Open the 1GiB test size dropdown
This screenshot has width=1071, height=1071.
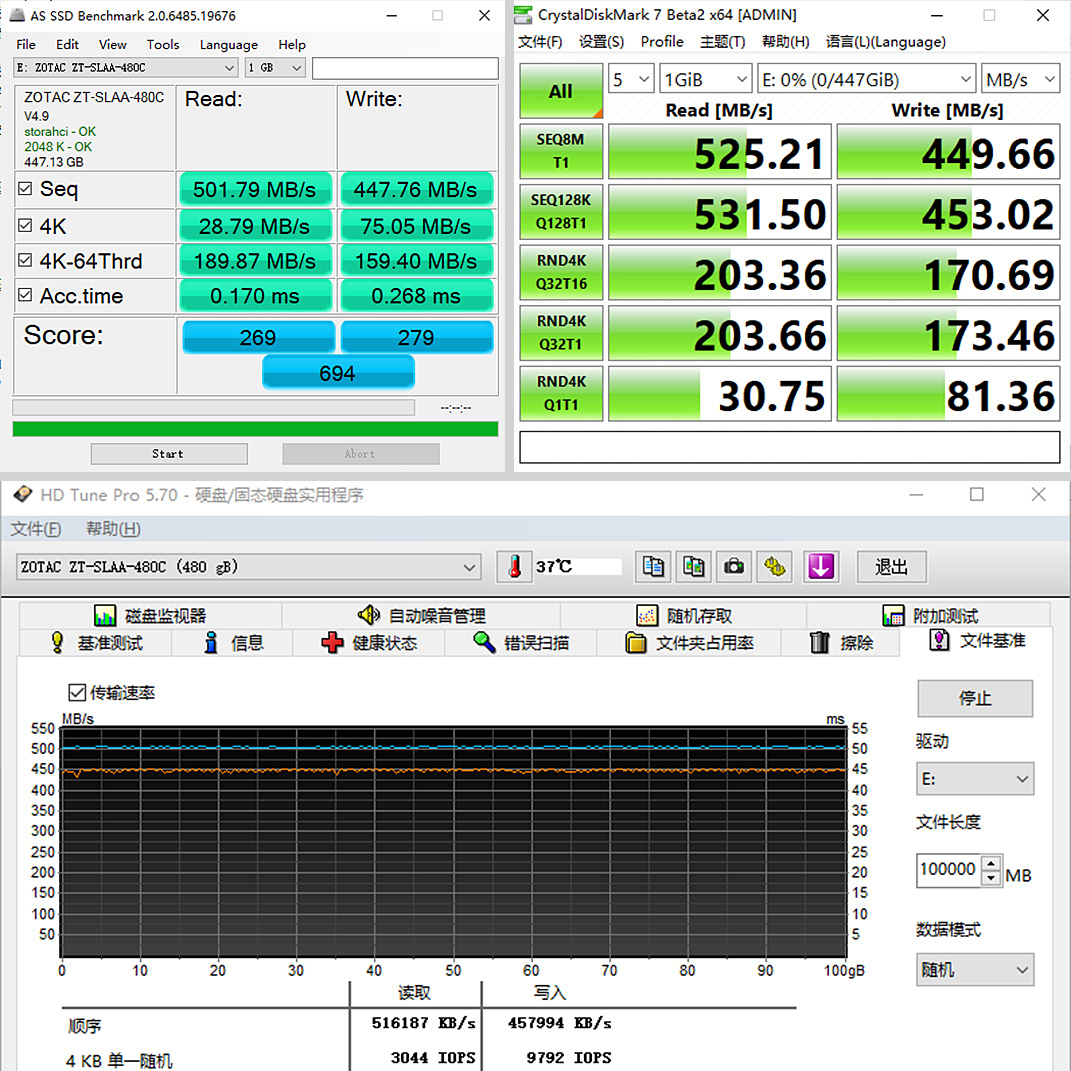[706, 80]
